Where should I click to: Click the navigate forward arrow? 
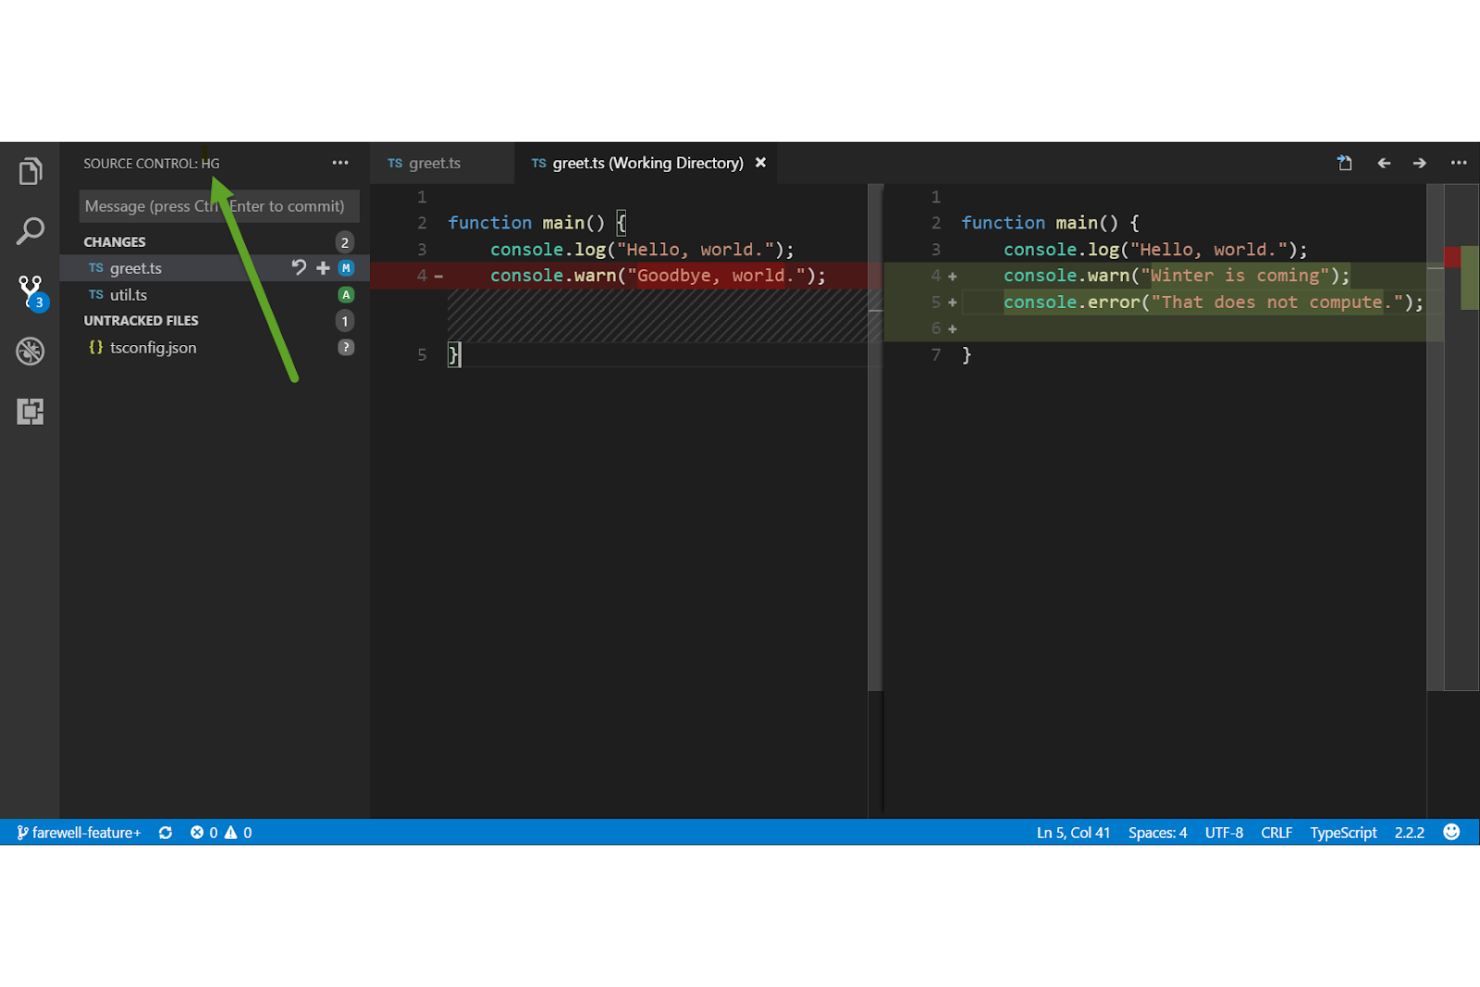[x=1419, y=162]
